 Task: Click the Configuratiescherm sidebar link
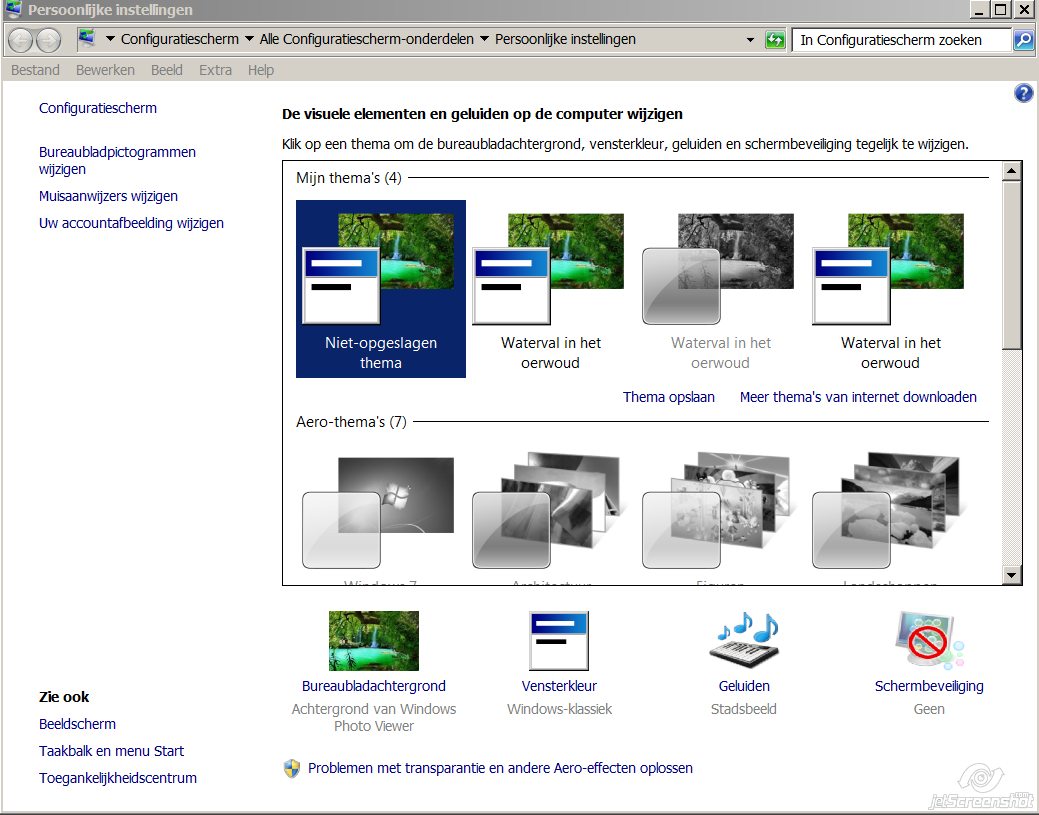tap(98, 108)
